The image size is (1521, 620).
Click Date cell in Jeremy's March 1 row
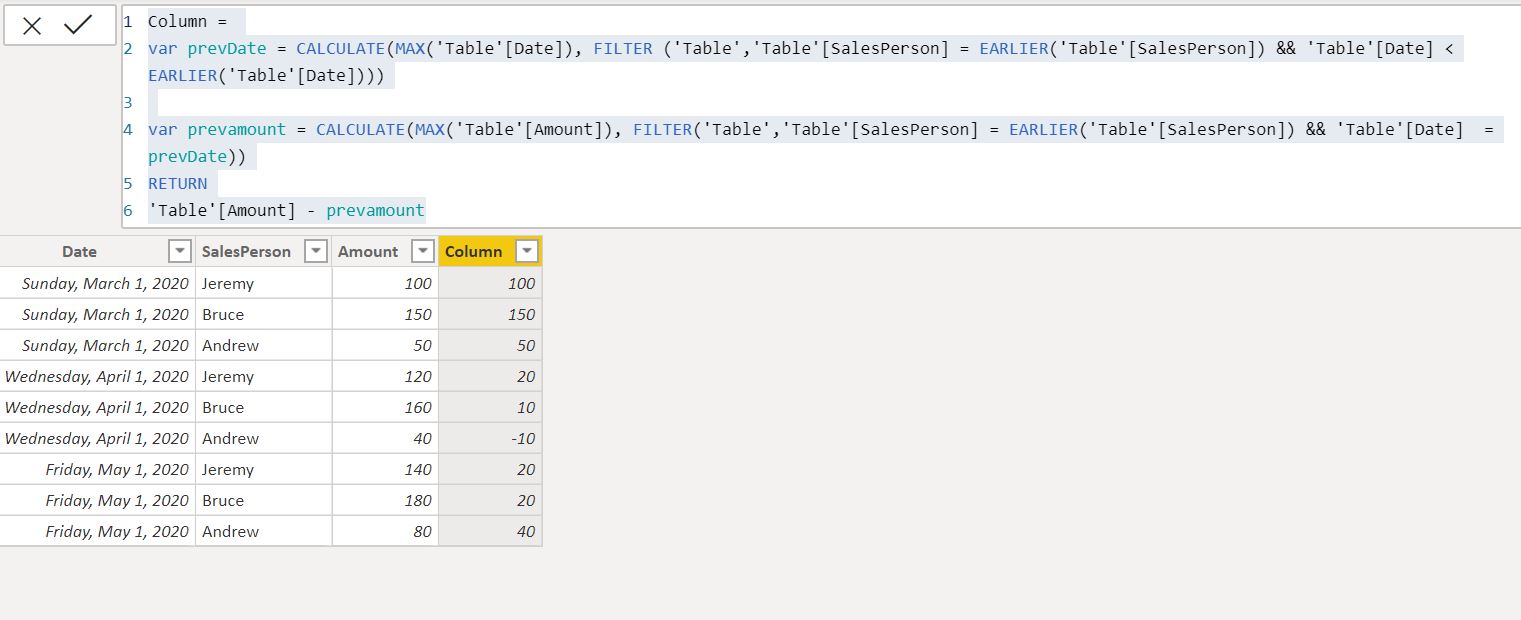click(x=97, y=283)
